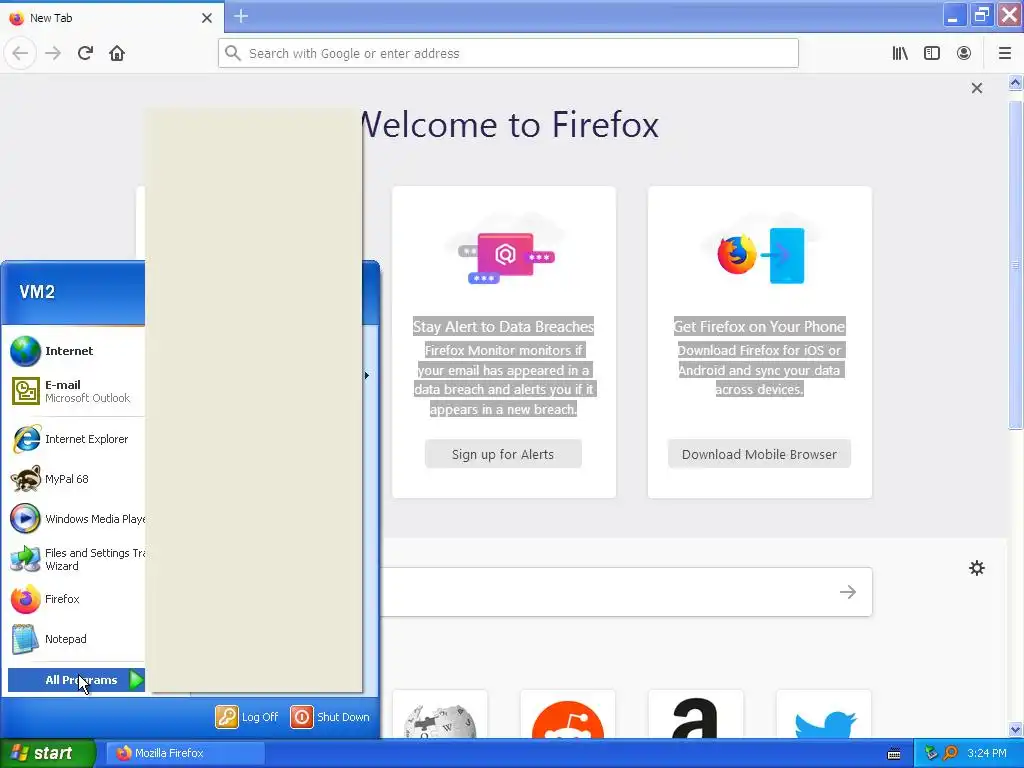The image size is (1024, 768).
Task: Dismiss the Welcome to Firefox panel
Action: point(977,88)
